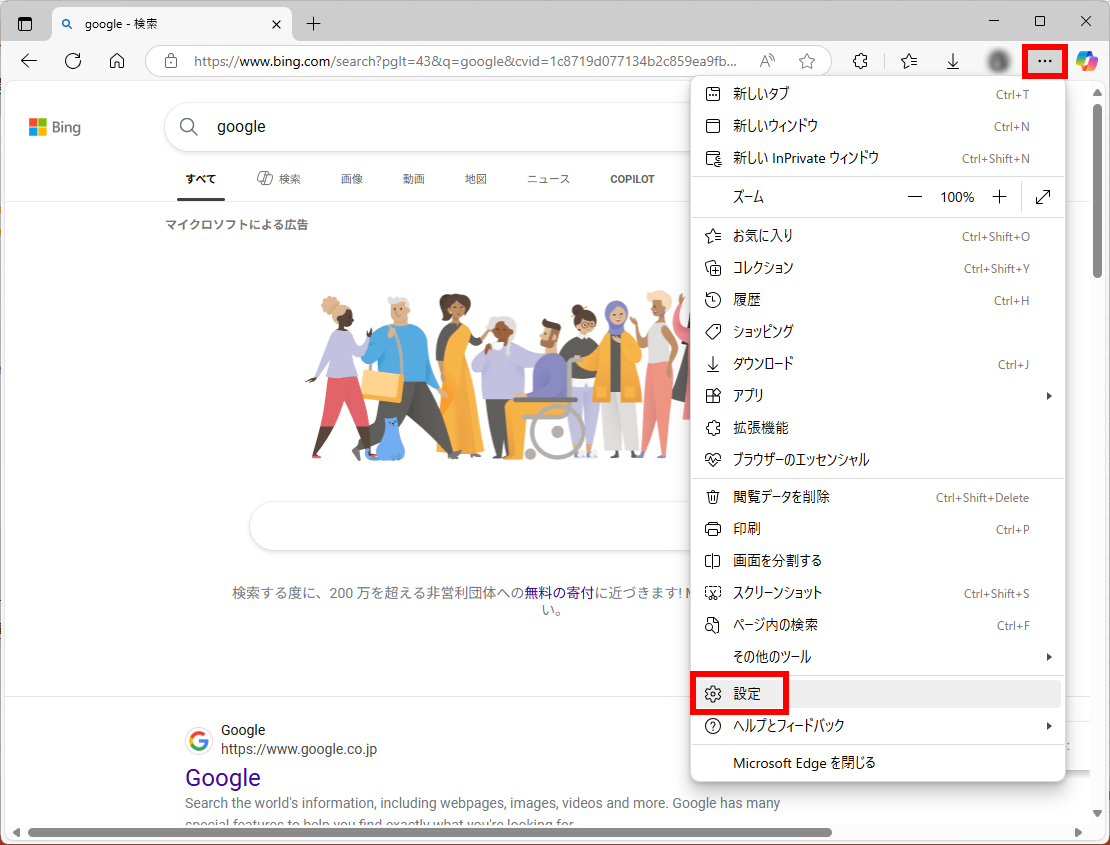Choose 新しいタブ from the menu
This screenshot has width=1110, height=845.
click(878, 94)
